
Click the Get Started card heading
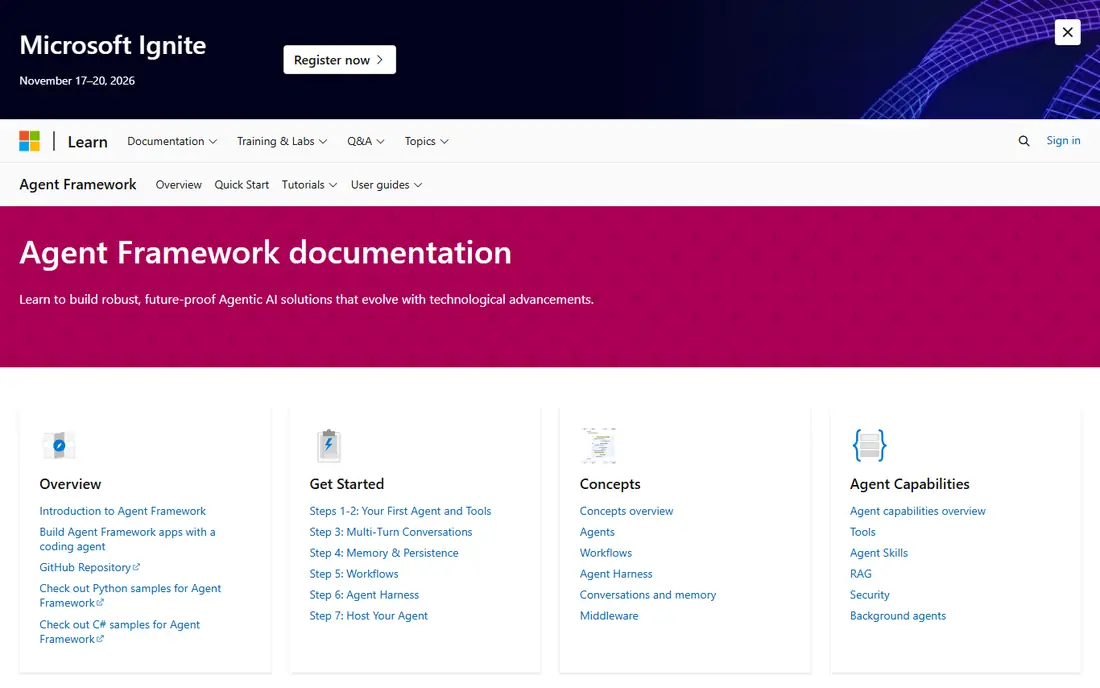(347, 484)
